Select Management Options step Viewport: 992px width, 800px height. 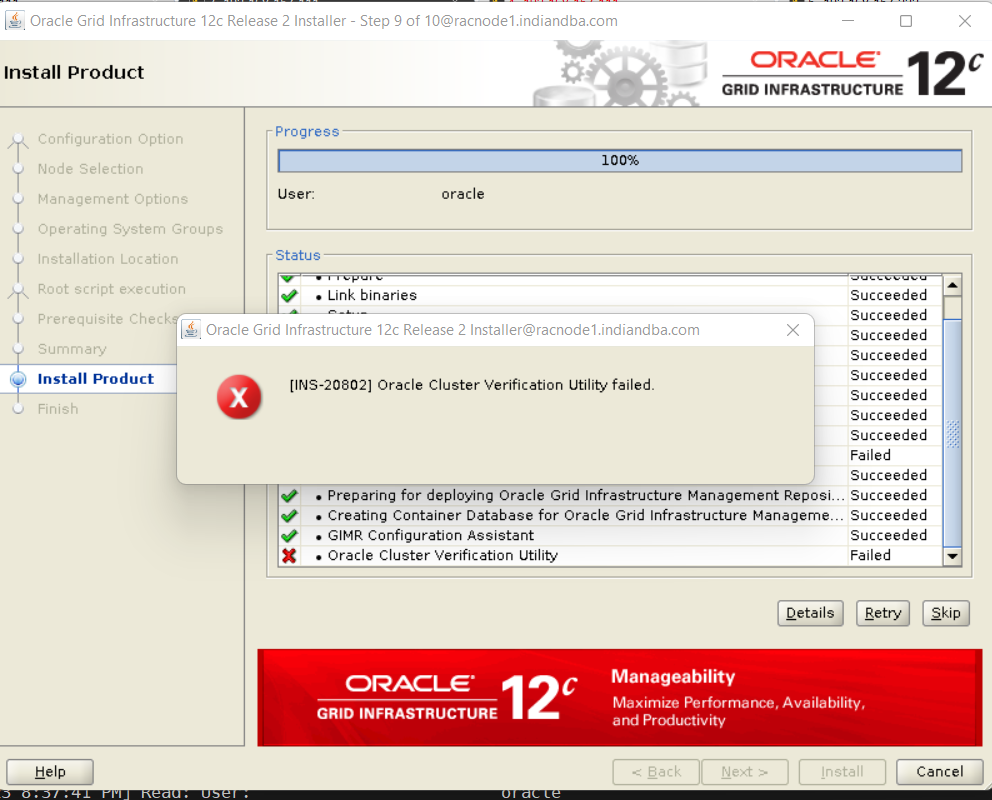click(x=113, y=199)
